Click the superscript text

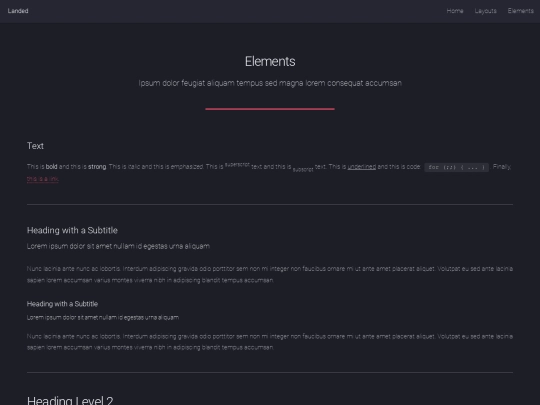[237, 165]
